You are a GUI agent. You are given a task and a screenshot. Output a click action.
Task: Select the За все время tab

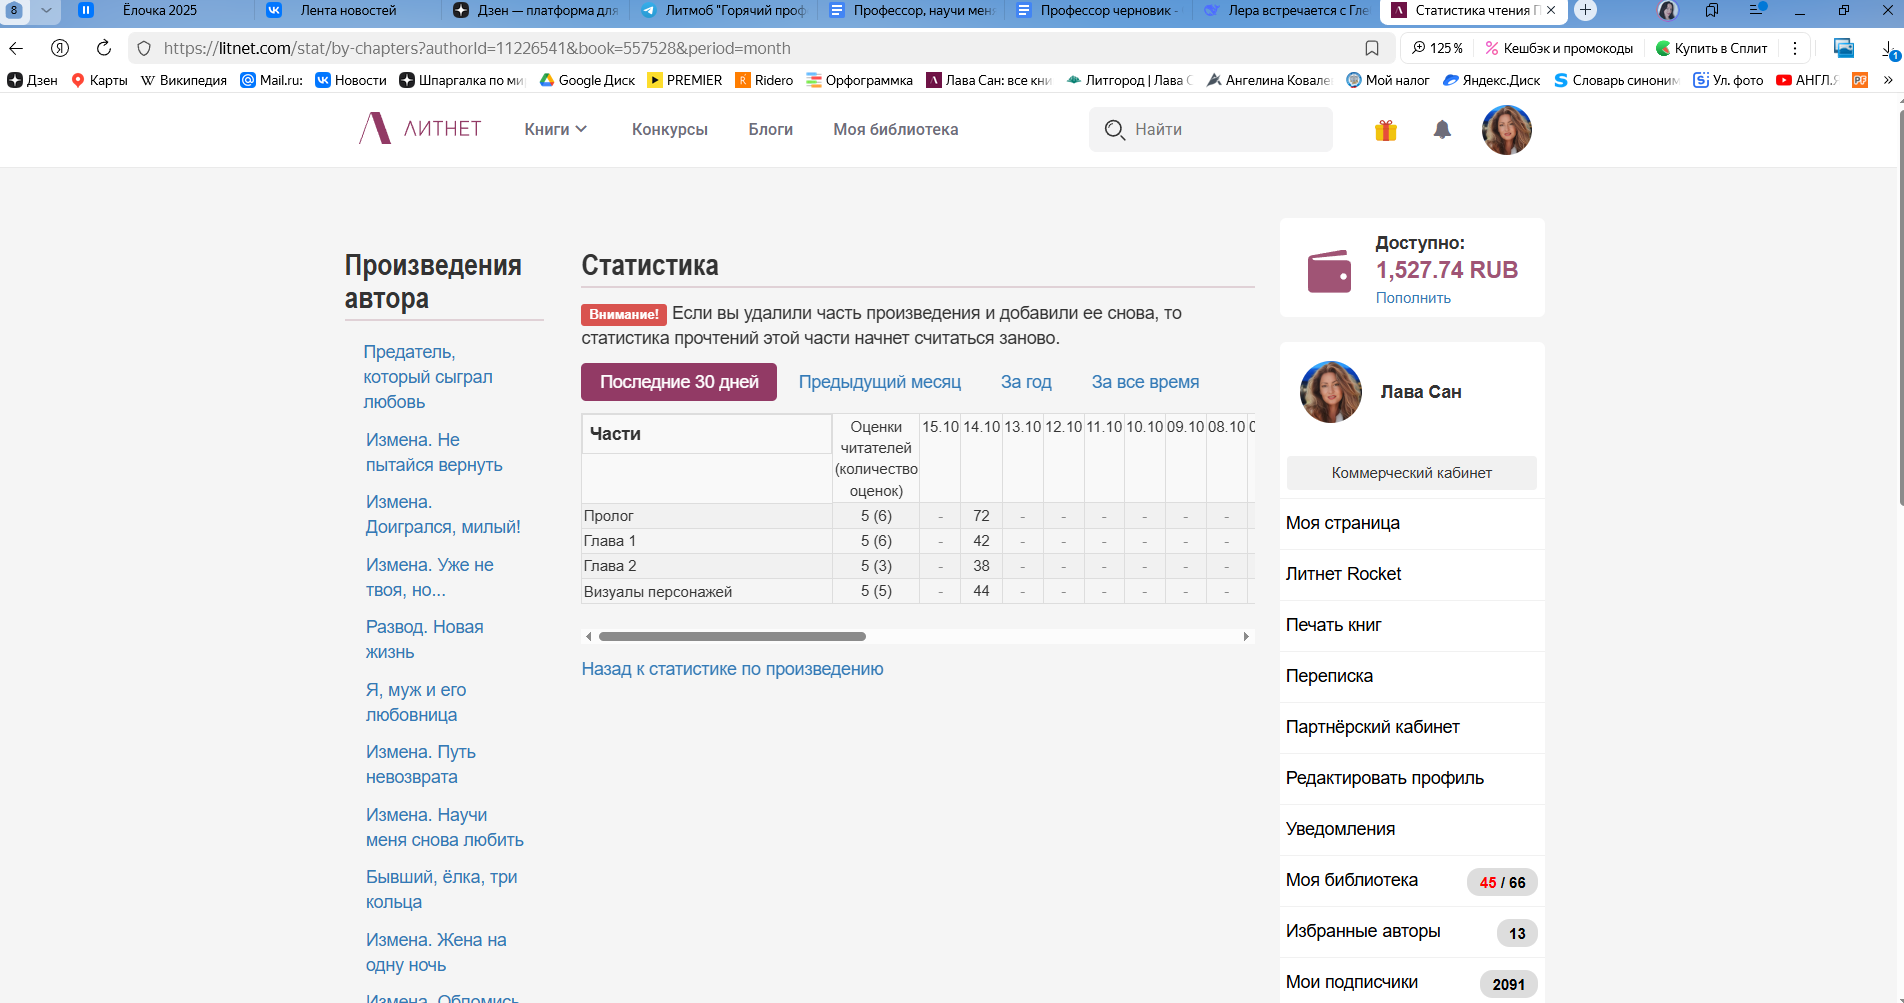point(1145,382)
